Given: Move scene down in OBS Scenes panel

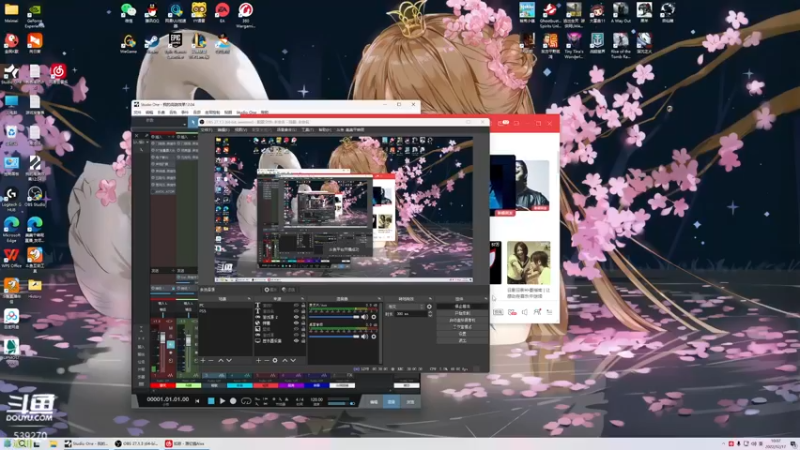Looking at the screenshot, I should 229,360.
